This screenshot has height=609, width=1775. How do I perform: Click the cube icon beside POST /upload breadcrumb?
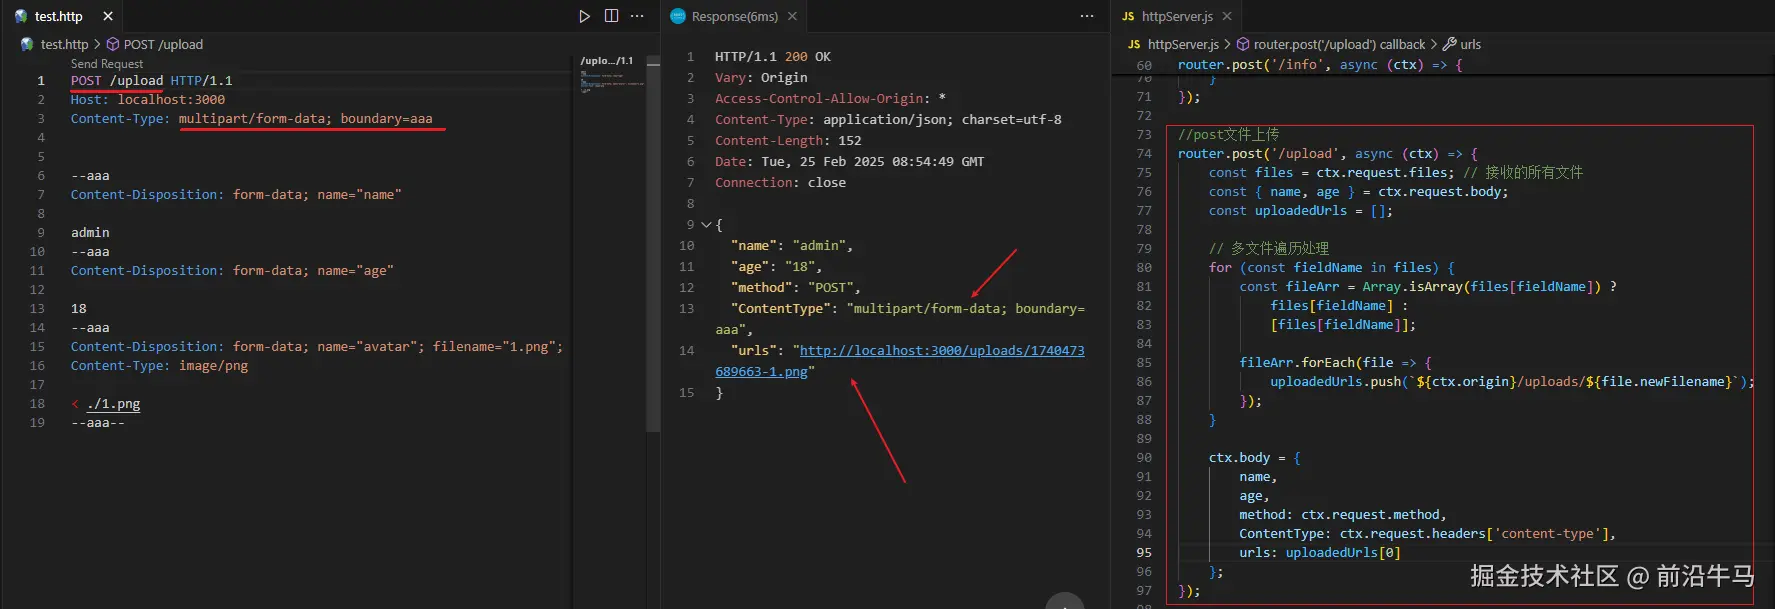tap(113, 44)
